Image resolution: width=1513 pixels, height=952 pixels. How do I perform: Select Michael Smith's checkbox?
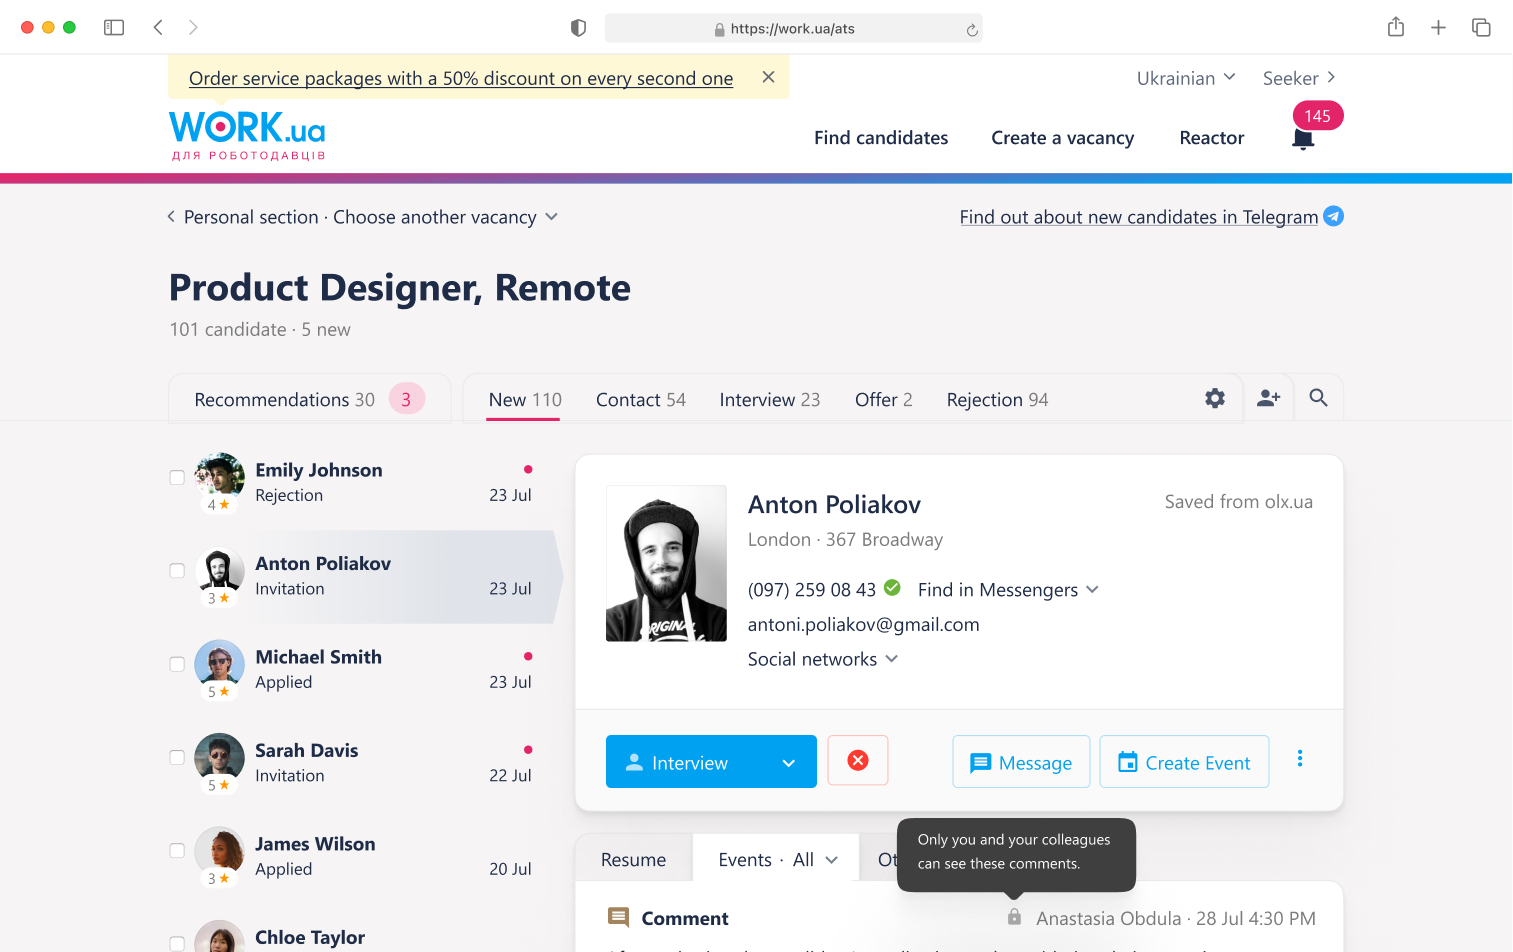point(177,665)
